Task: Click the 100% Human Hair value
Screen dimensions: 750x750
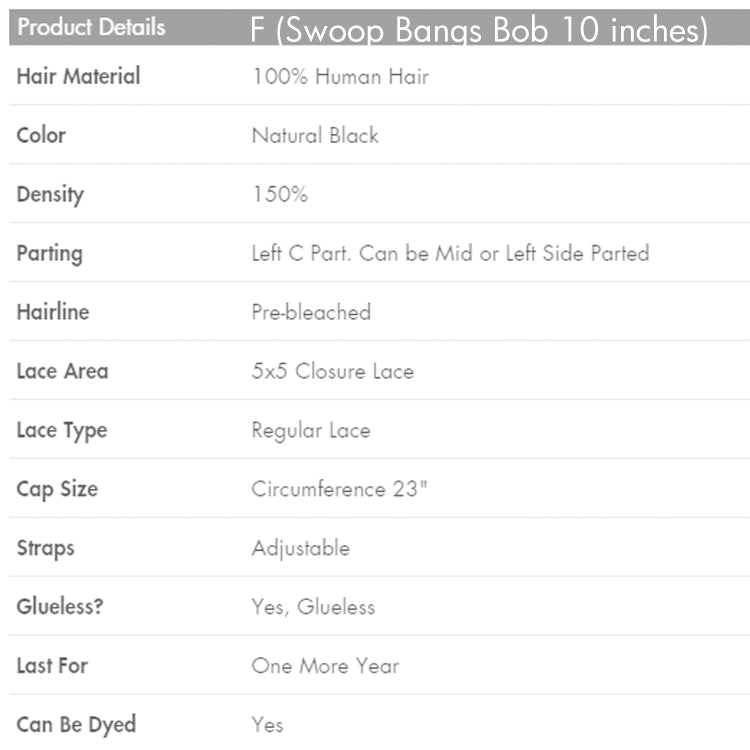Action: [x=340, y=76]
